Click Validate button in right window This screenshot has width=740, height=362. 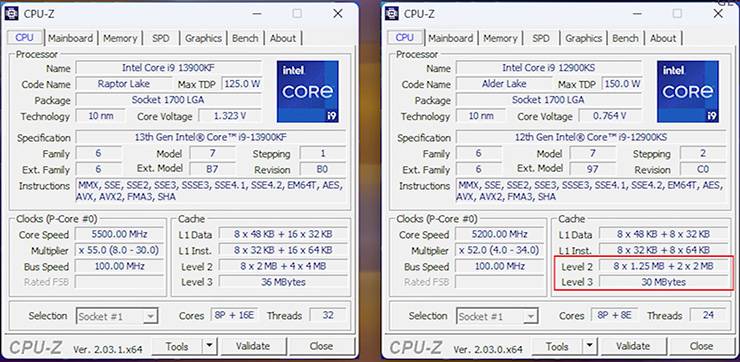click(x=633, y=346)
